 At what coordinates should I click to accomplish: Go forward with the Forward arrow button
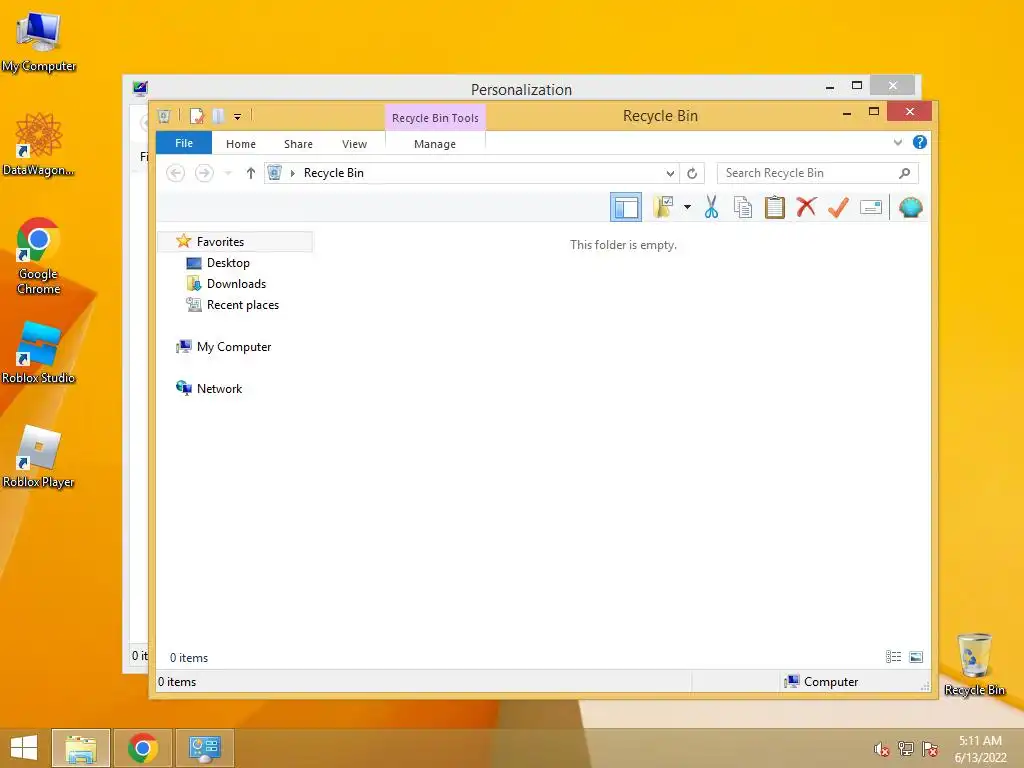tap(204, 173)
